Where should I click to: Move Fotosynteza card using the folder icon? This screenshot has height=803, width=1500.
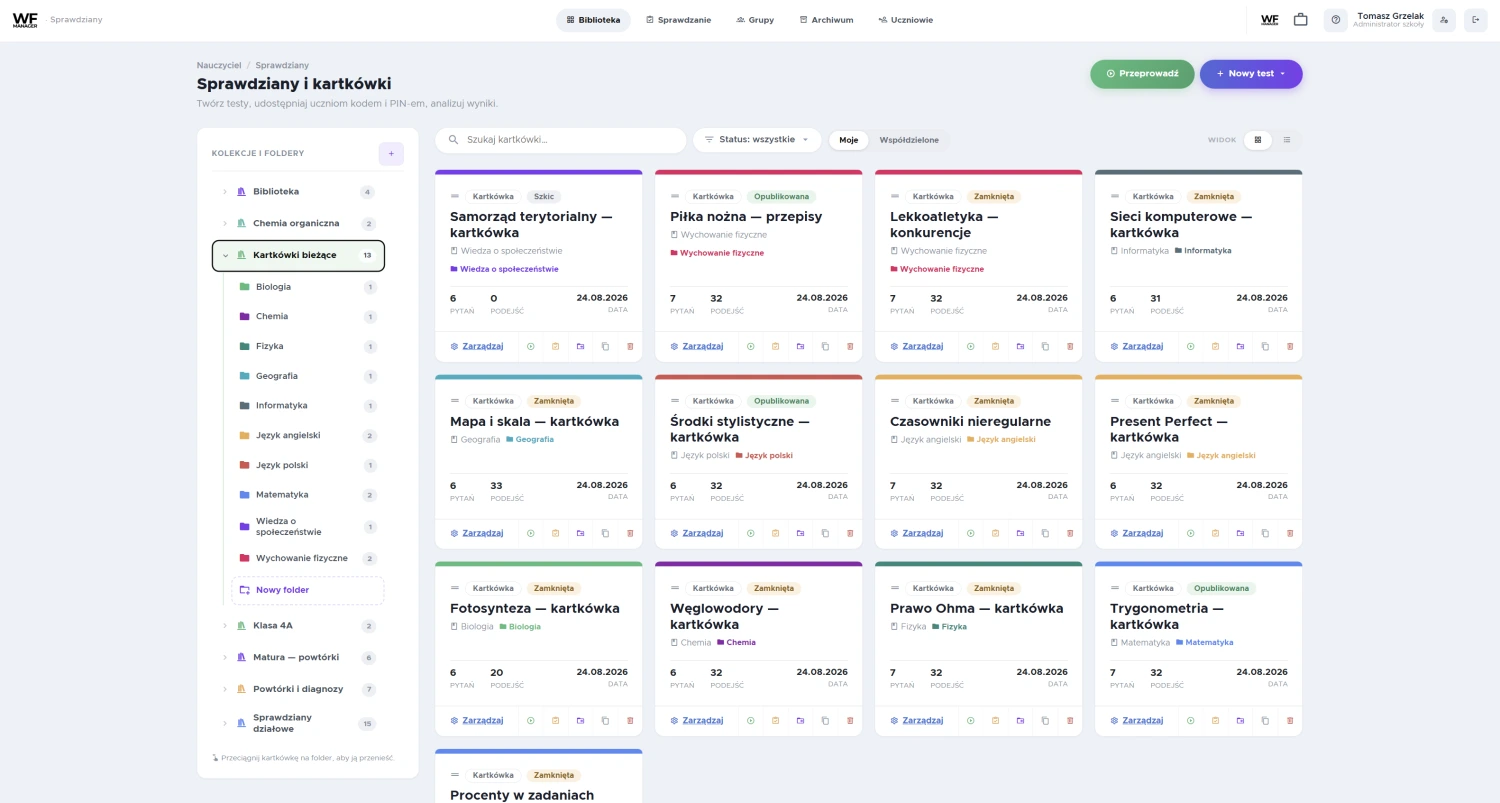point(580,720)
